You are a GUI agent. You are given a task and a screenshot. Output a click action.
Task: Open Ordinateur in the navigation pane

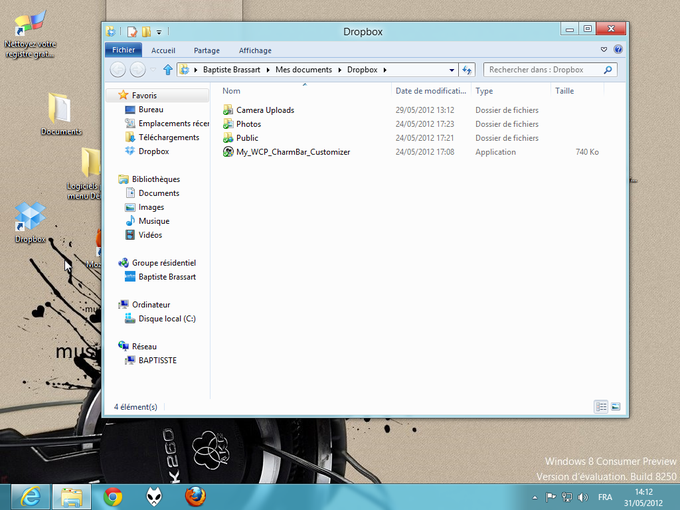coord(151,304)
